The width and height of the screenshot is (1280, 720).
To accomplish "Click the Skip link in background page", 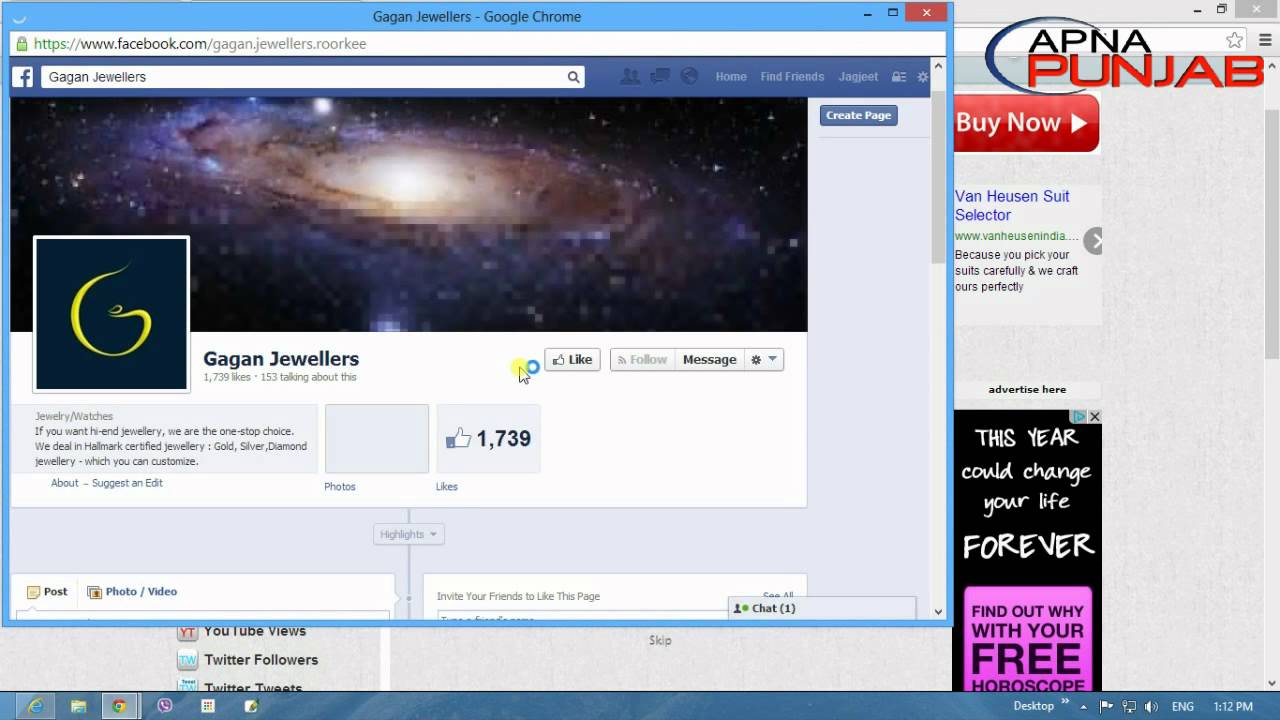I will pyautogui.click(x=660, y=641).
